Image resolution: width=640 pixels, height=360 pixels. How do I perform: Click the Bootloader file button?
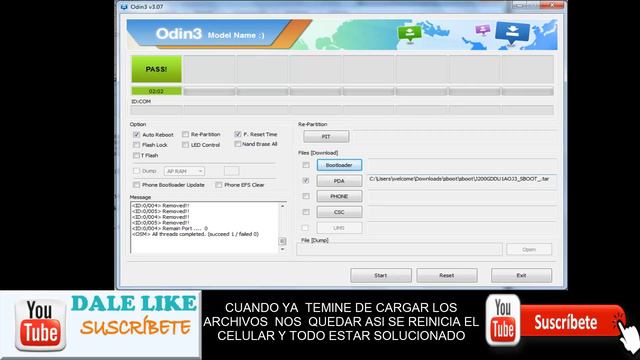coord(339,165)
